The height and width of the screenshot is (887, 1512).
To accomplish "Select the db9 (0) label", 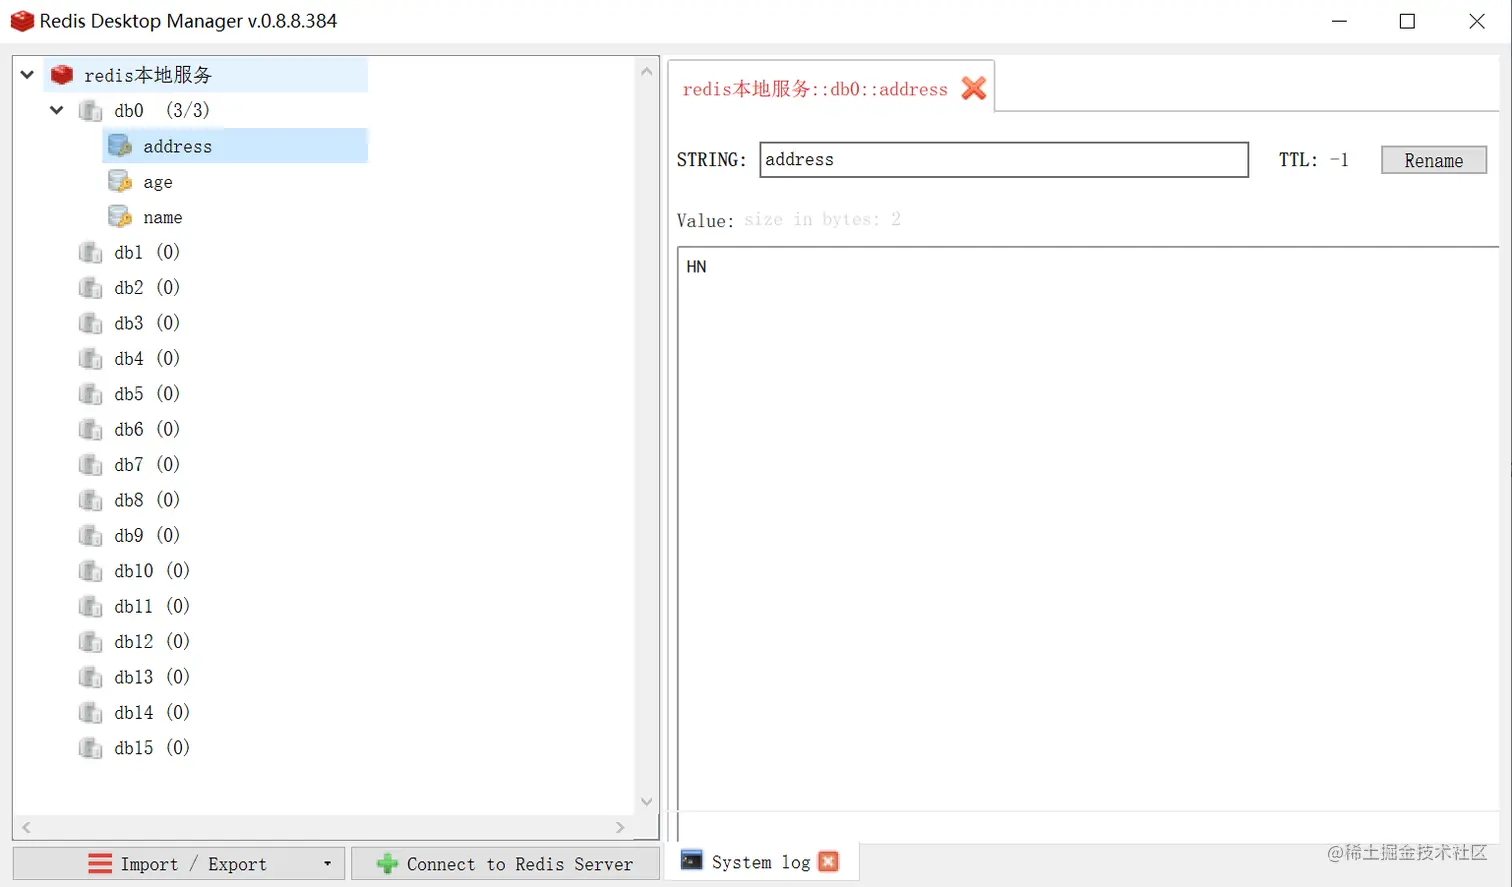I will pos(147,536).
